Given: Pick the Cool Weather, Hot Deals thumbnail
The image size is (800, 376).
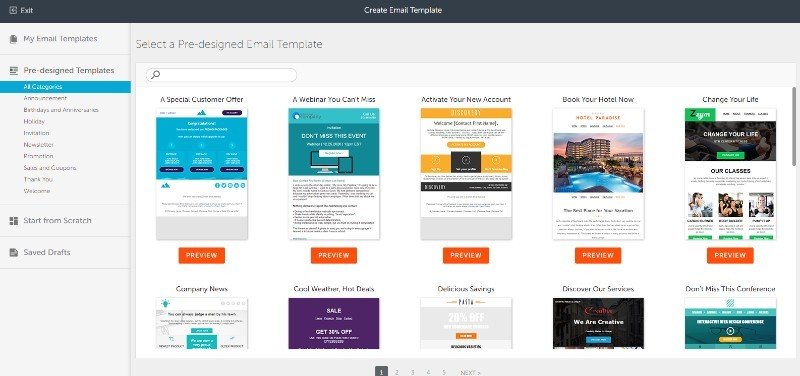Looking at the screenshot, I should point(334,323).
